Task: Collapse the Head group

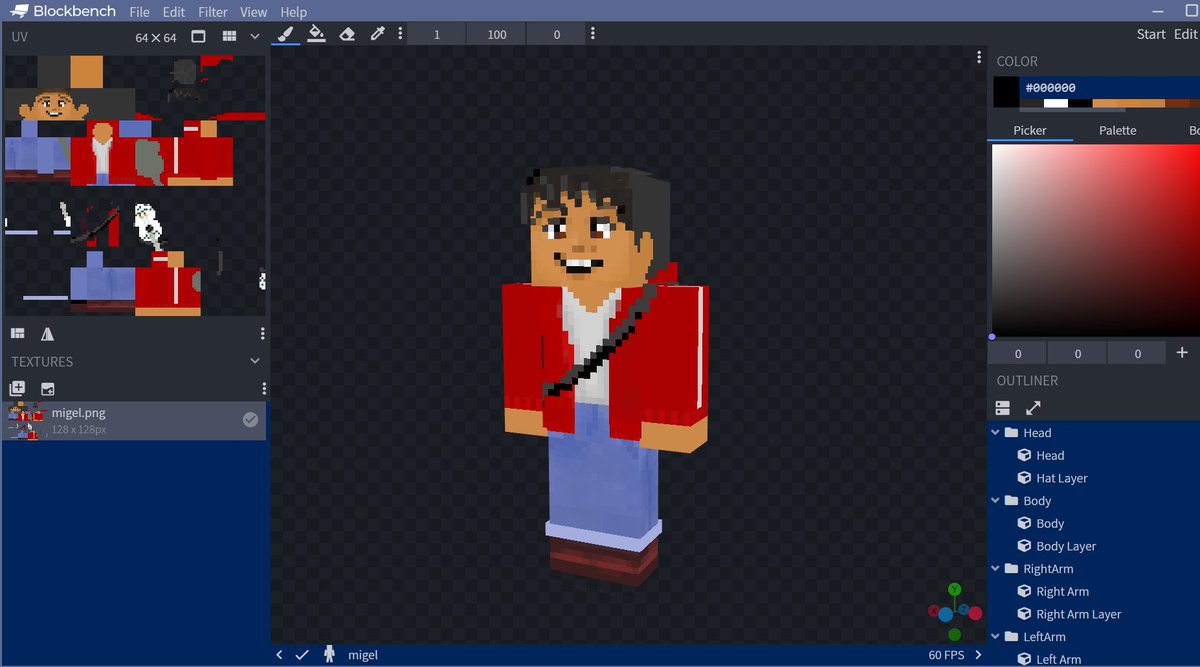Action: [x=996, y=432]
